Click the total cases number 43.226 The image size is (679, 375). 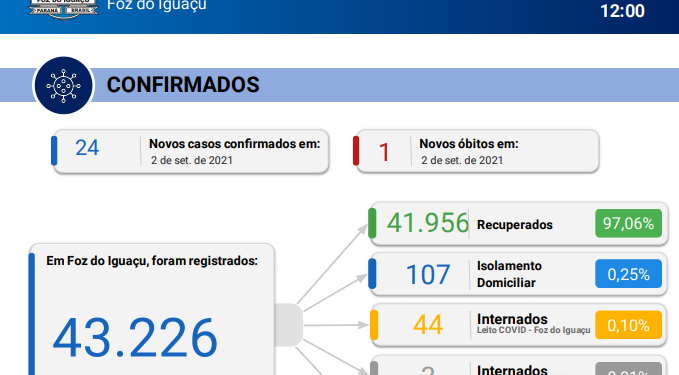click(x=135, y=338)
